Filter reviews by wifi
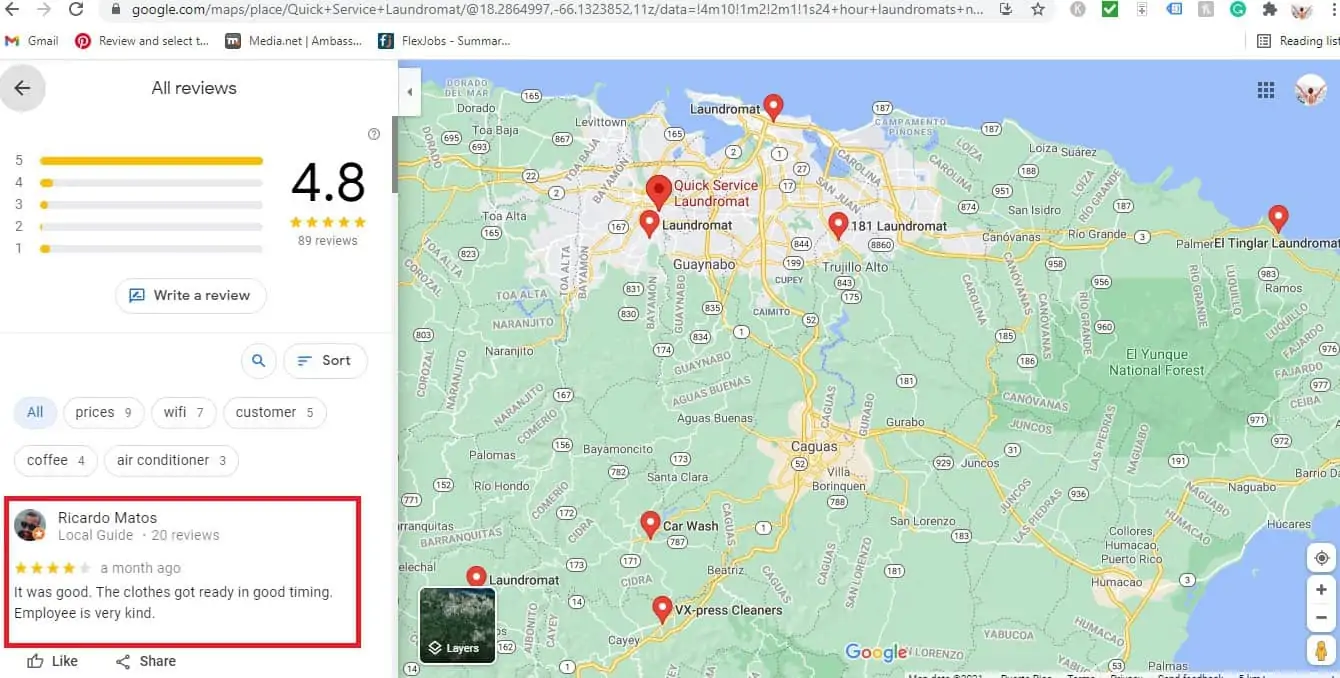1340x678 pixels. [184, 412]
